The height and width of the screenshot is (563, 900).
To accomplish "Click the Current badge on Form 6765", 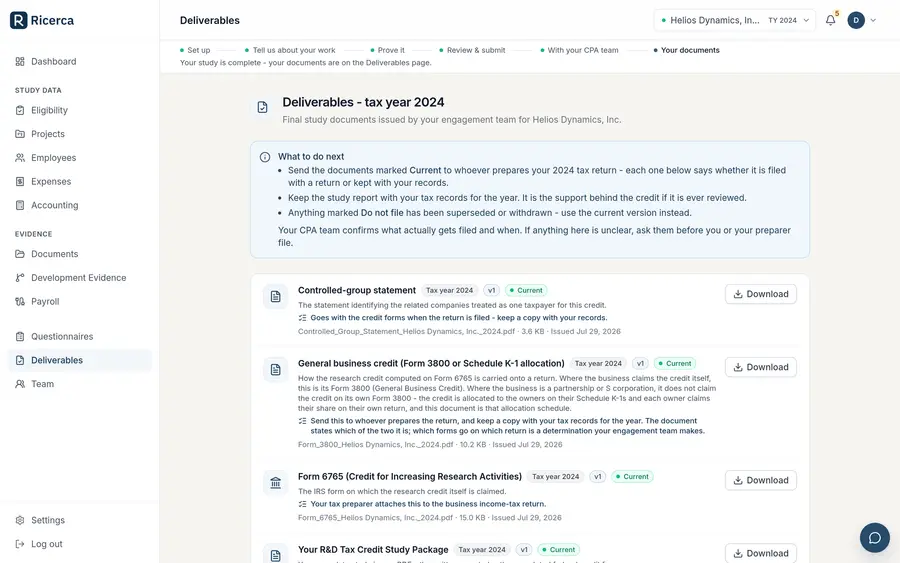I will (632, 476).
